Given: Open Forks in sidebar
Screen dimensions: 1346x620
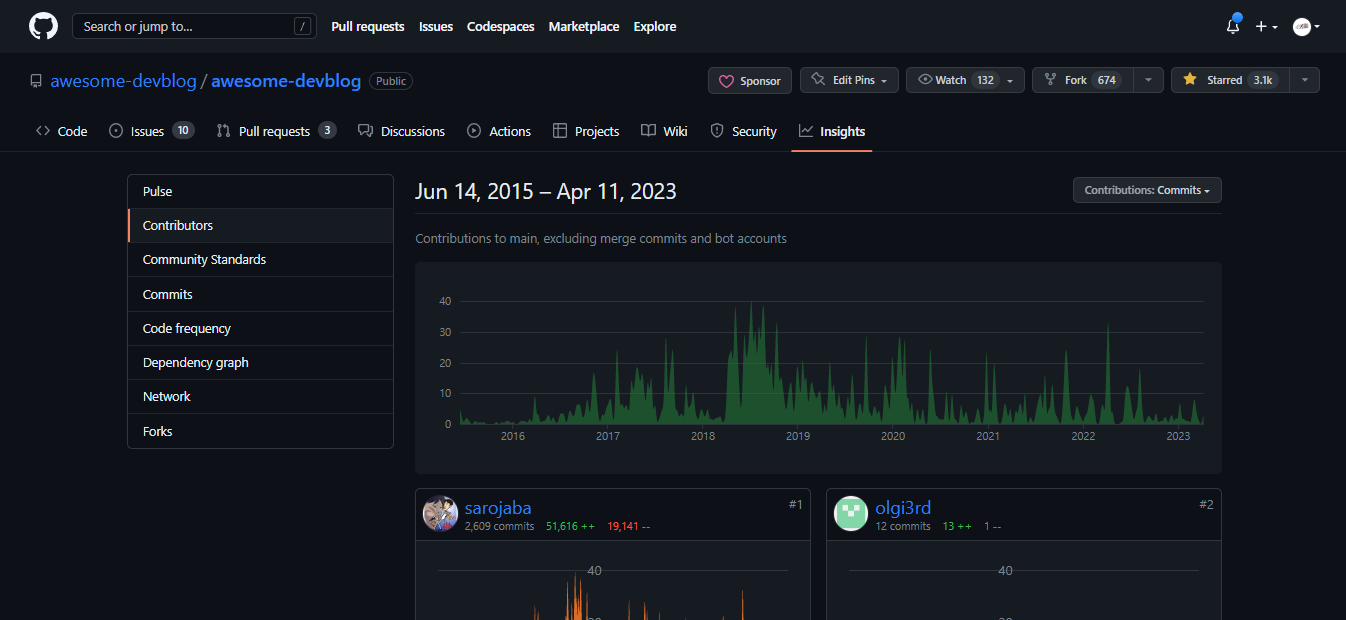Looking at the screenshot, I should [x=260, y=431].
